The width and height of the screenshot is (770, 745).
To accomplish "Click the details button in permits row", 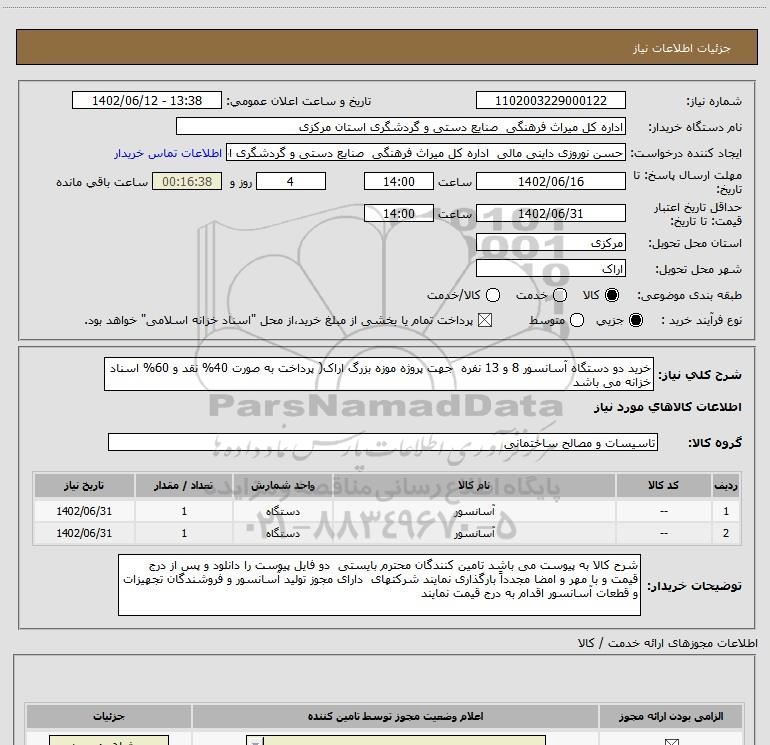I will tap(109, 741).
